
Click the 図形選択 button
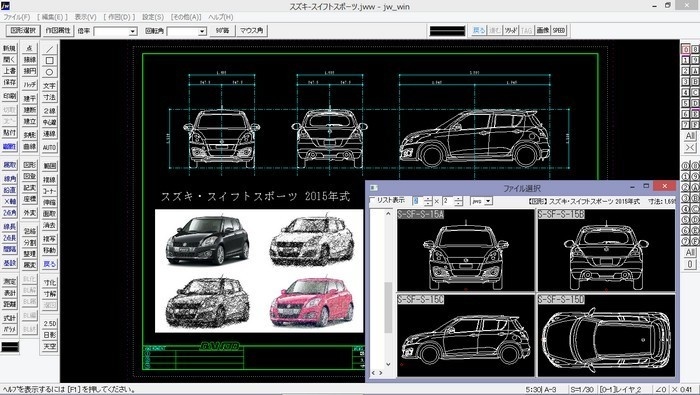point(23,30)
